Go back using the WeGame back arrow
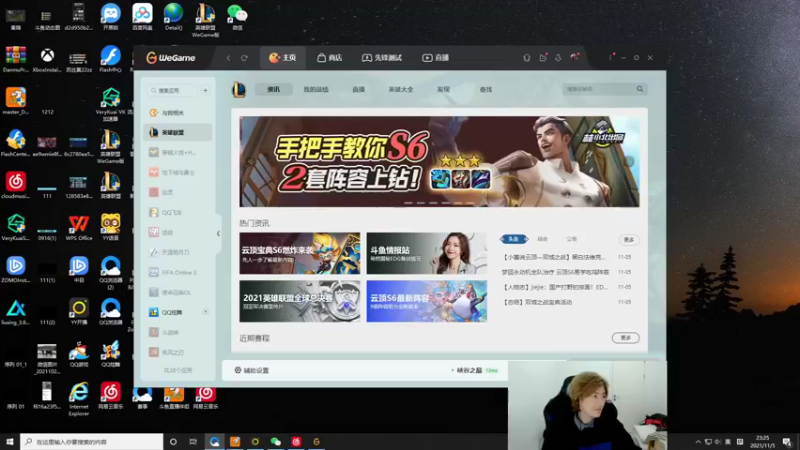 [x=229, y=58]
